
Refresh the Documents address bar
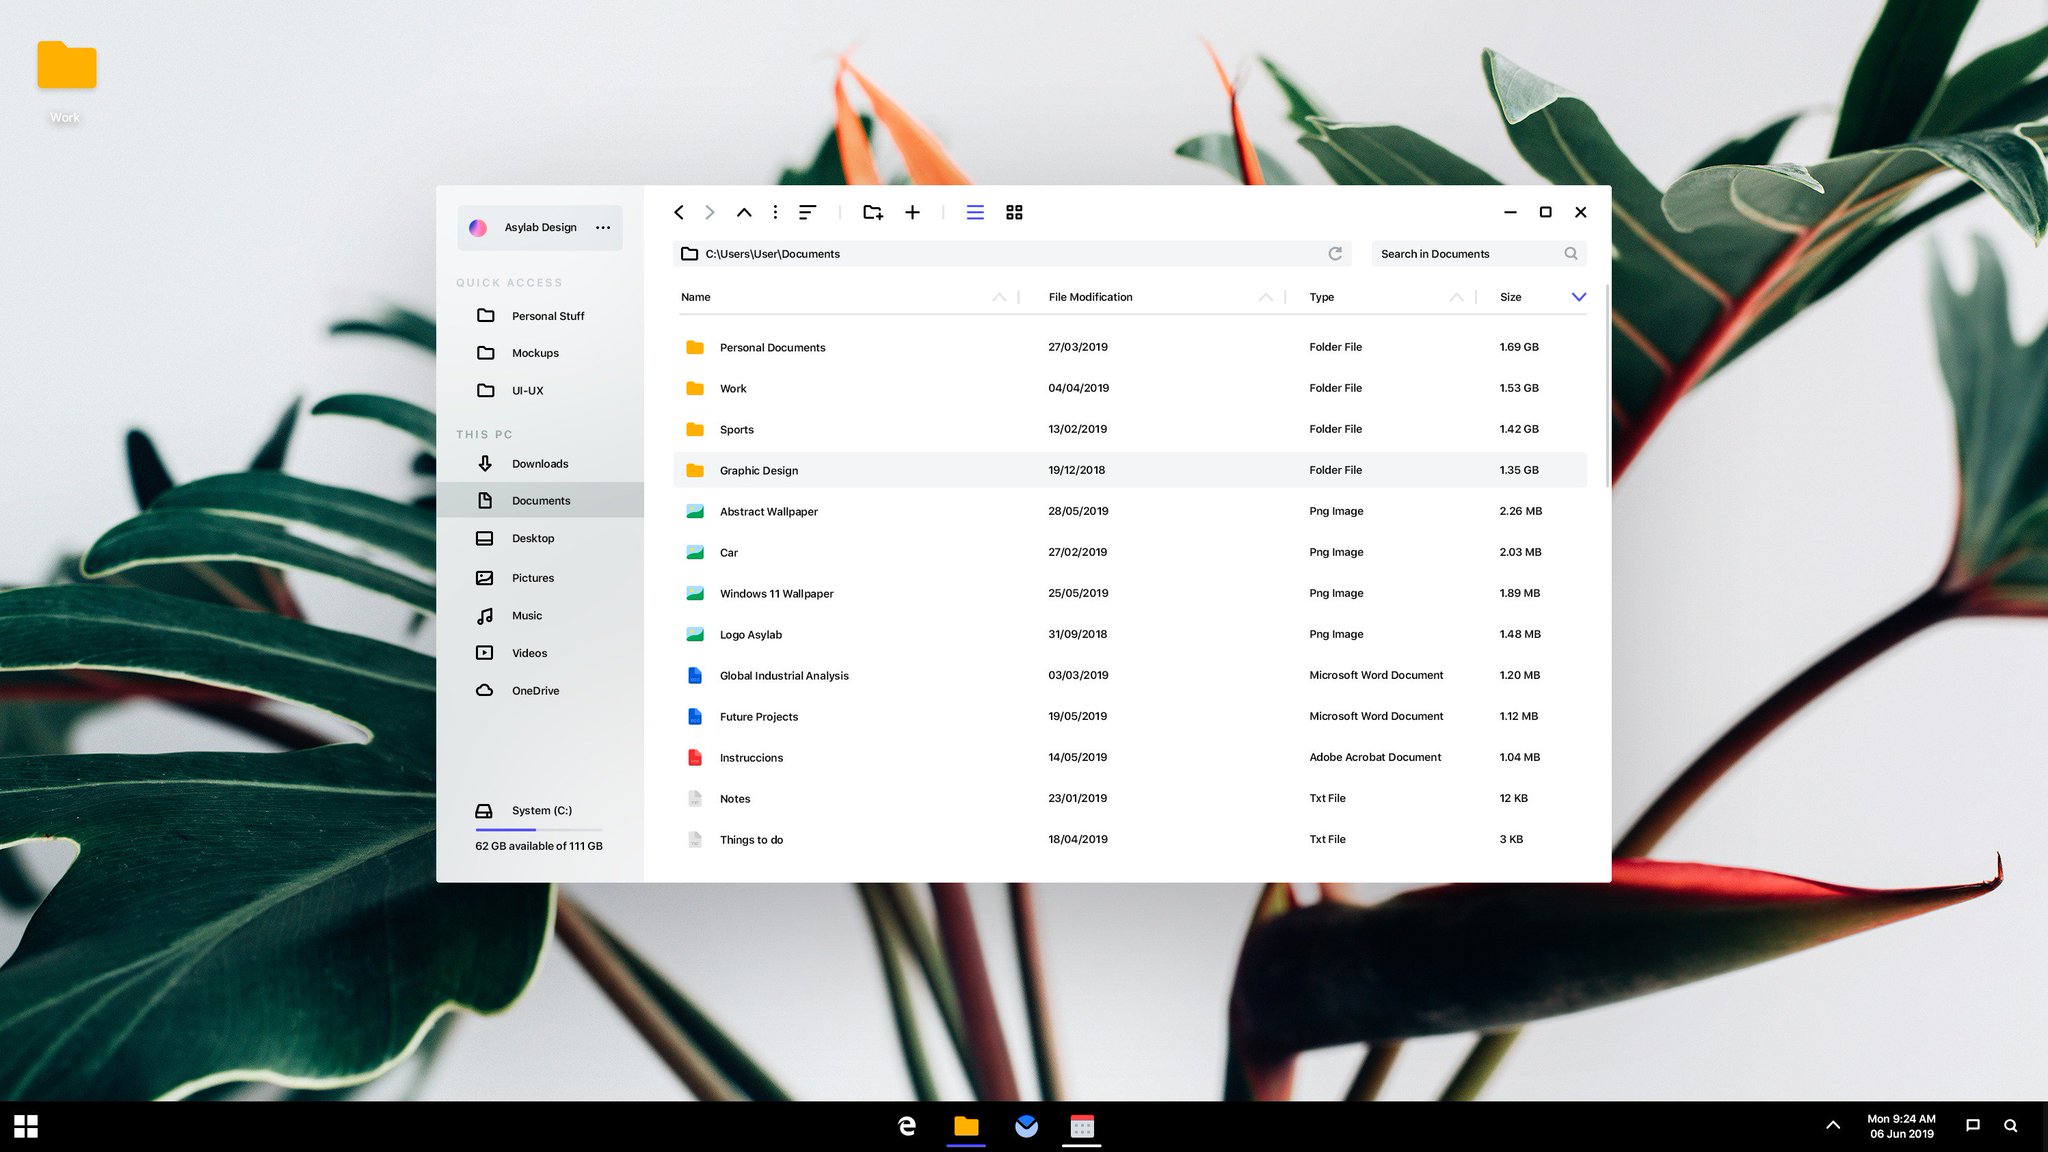pos(1334,254)
